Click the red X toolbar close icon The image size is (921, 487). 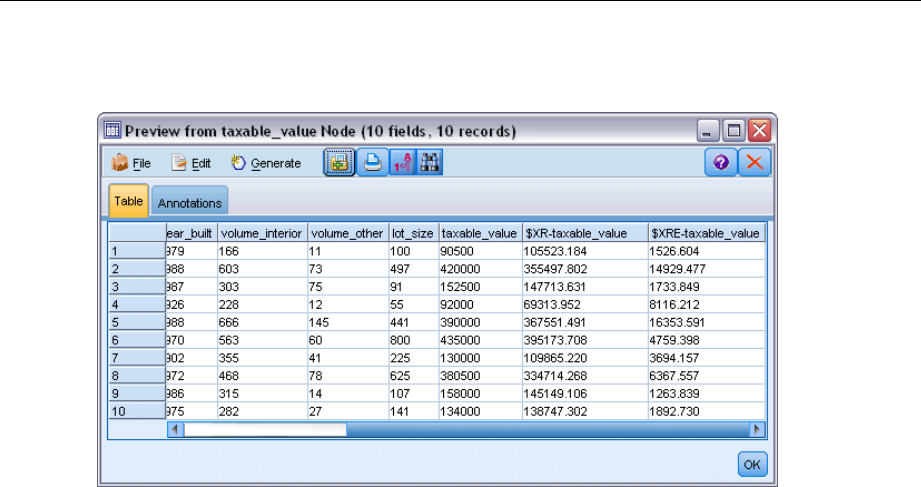point(754,163)
